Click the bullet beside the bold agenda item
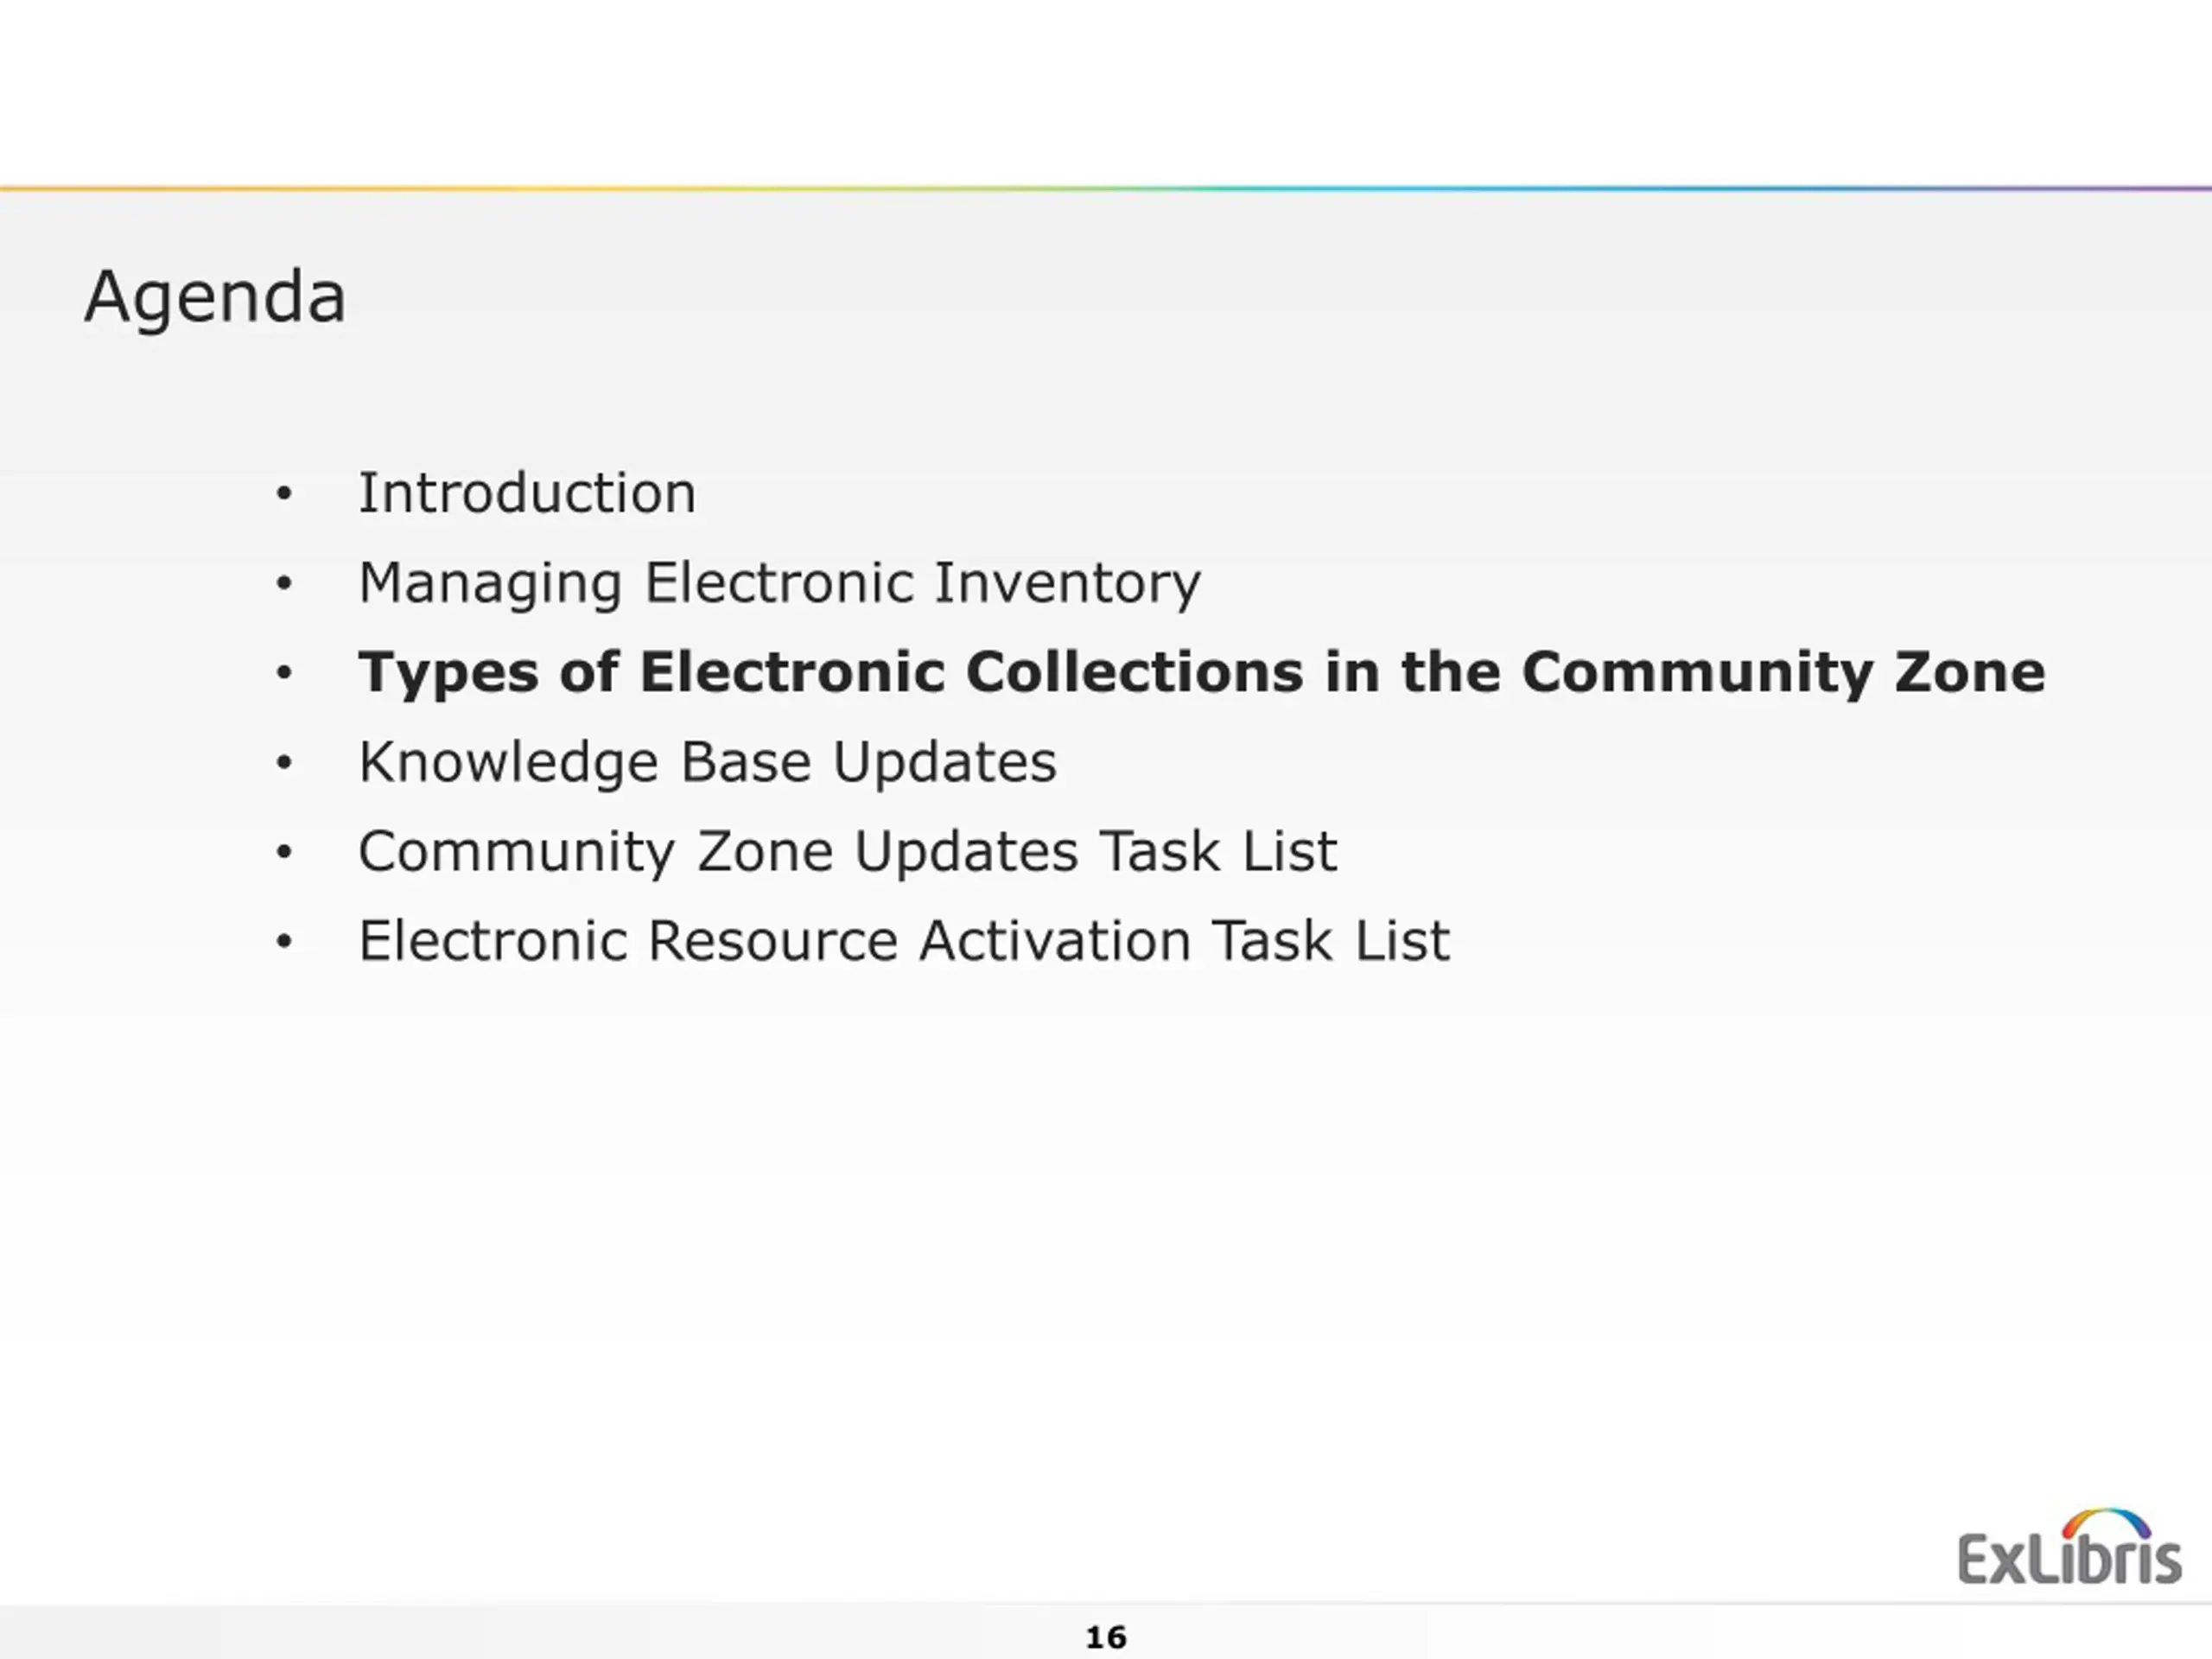This screenshot has height=1659, width=2212. coord(284,673)
